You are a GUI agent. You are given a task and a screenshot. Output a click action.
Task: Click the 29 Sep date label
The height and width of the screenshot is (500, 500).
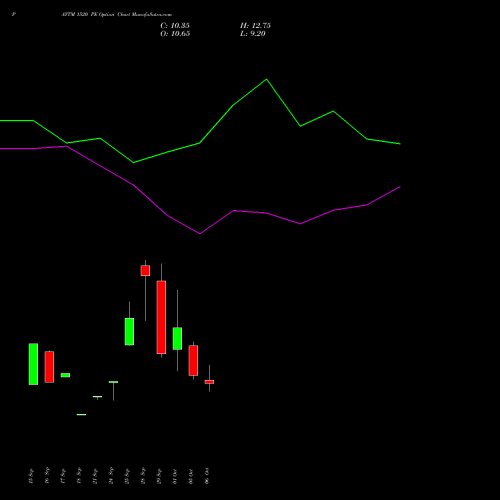(x=159, y=476)
